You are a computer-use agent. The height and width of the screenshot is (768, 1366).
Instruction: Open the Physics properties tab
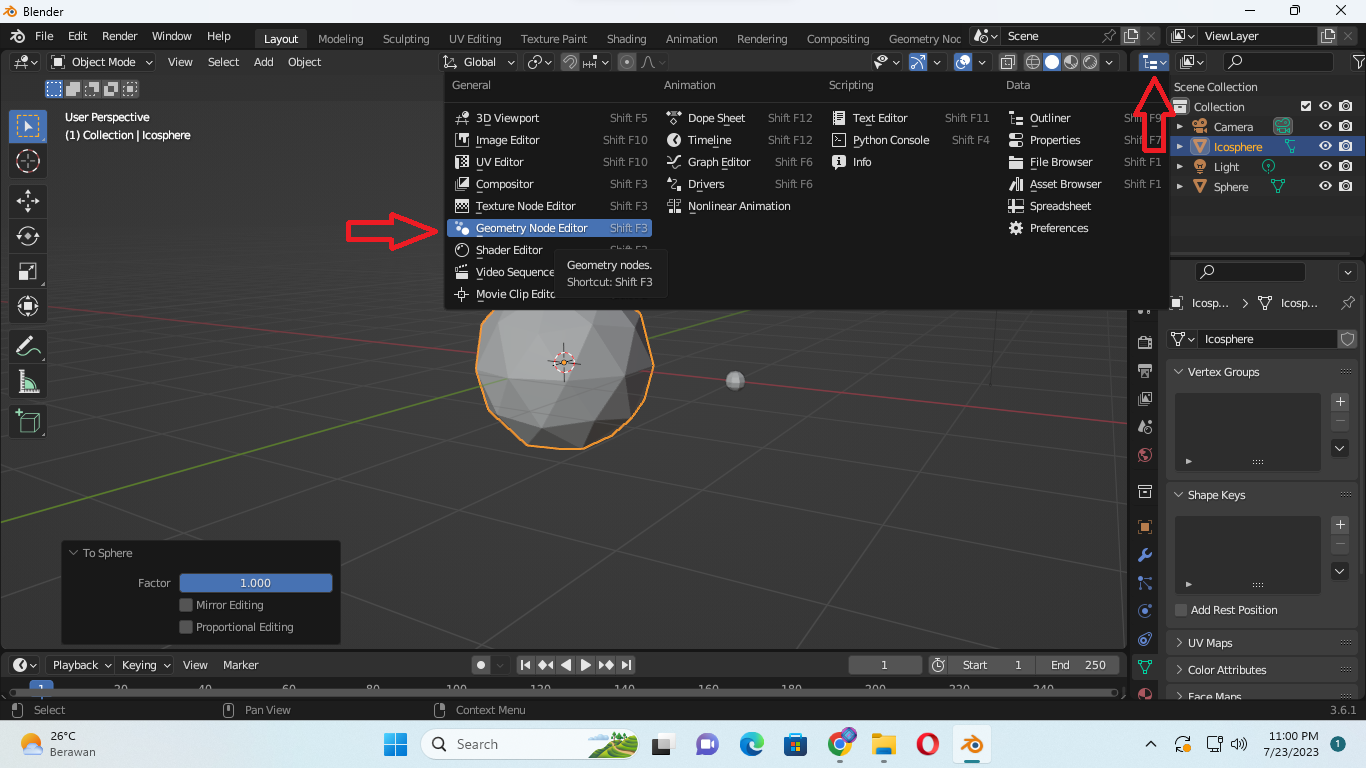pos(1145,611)
